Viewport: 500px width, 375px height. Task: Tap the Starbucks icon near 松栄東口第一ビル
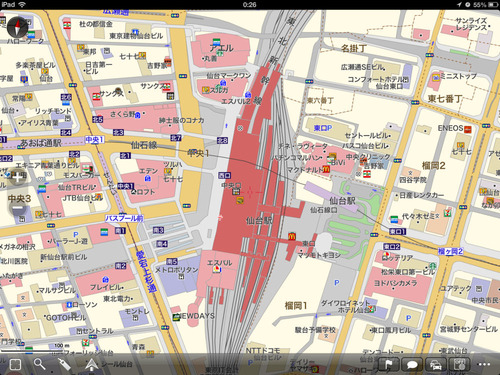[x=432, y=266]
